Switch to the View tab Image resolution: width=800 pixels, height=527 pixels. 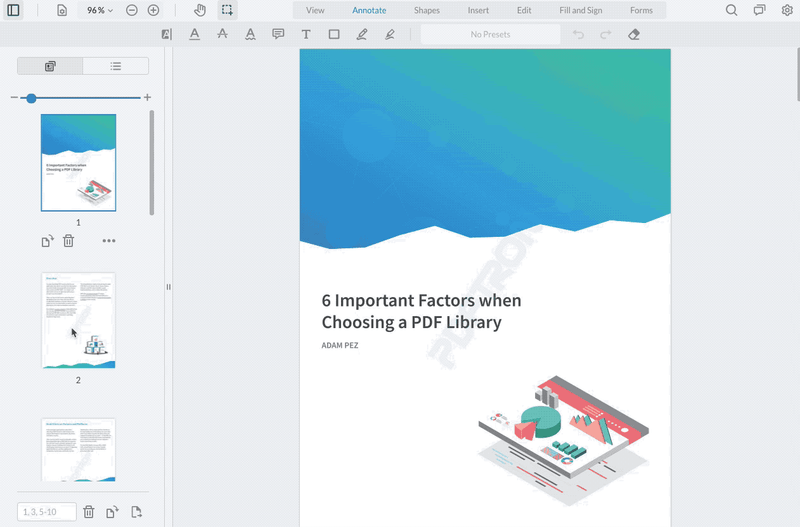(x=315, y=10)
